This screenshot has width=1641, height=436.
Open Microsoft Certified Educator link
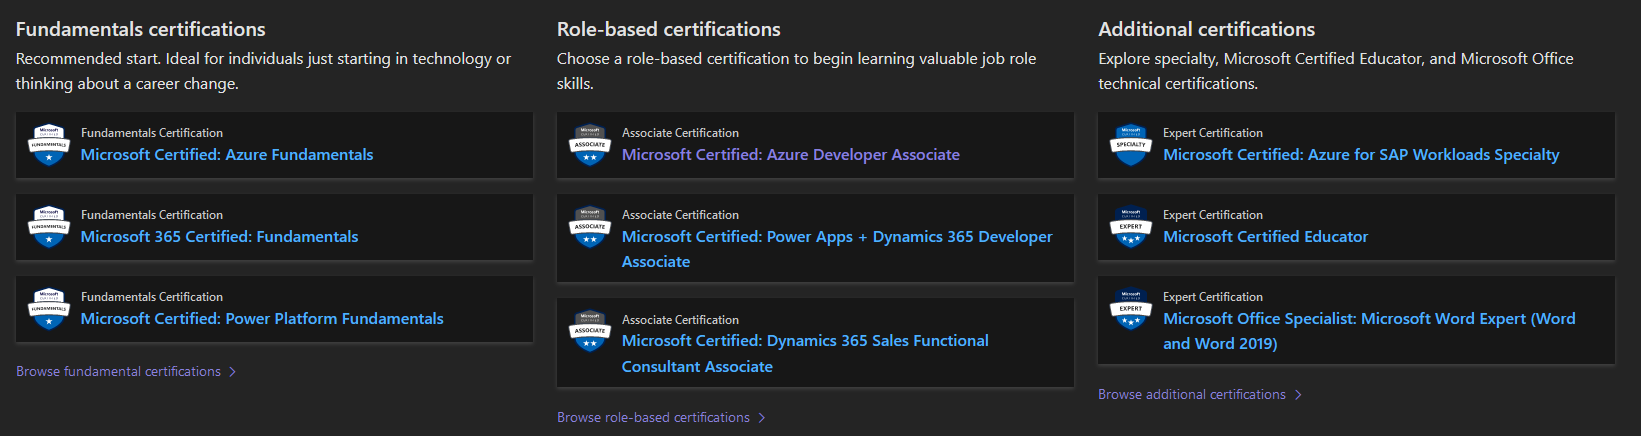point(1265,237)
